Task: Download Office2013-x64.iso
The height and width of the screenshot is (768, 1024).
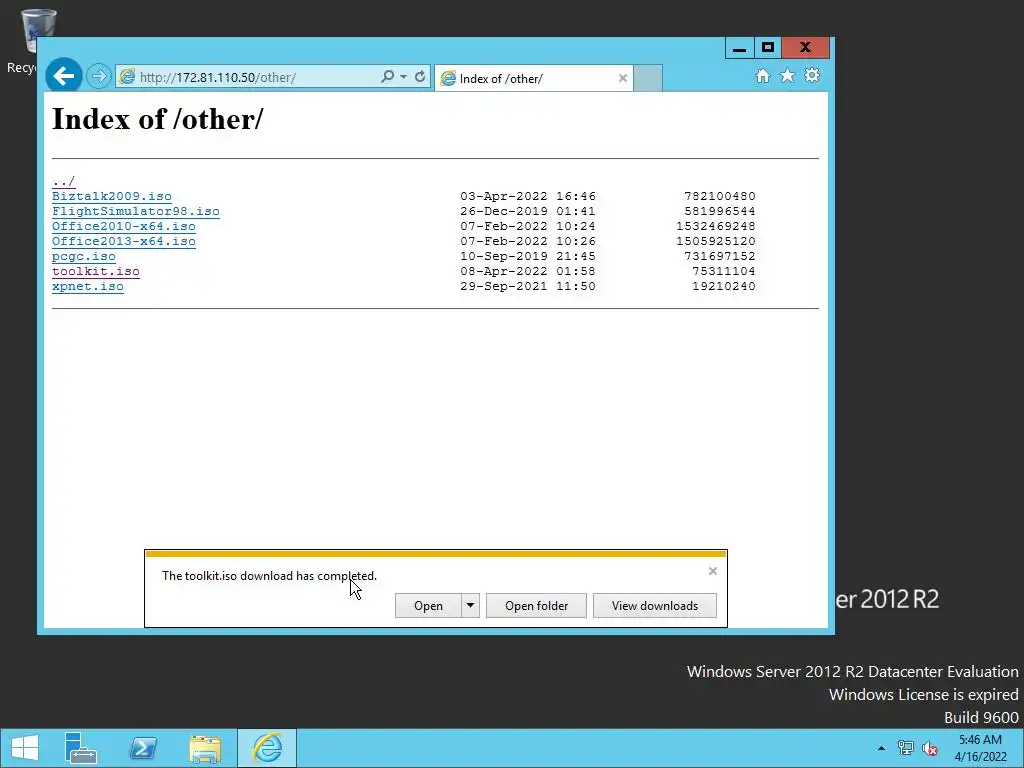Action: coord(123,242)
